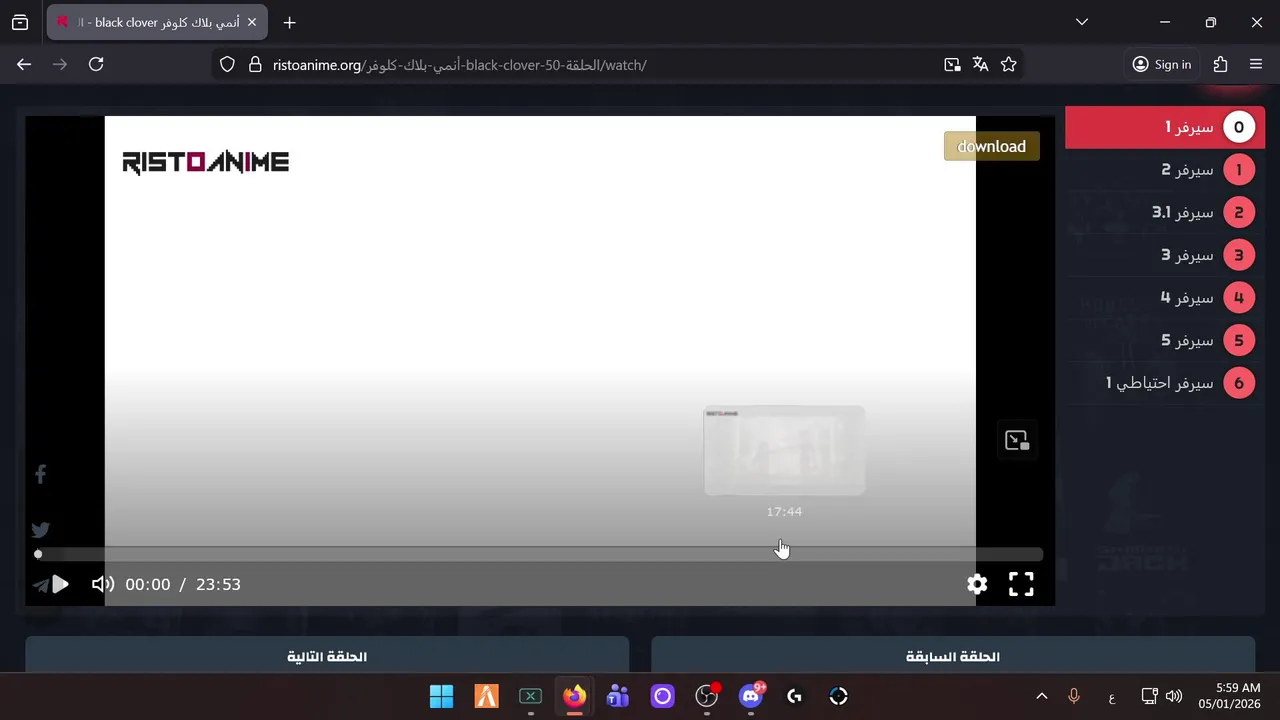The width and height of the screenshot is (1280, 720).
Task: Share on Facebook using the player's icon
Action: [x=40, y=474]
